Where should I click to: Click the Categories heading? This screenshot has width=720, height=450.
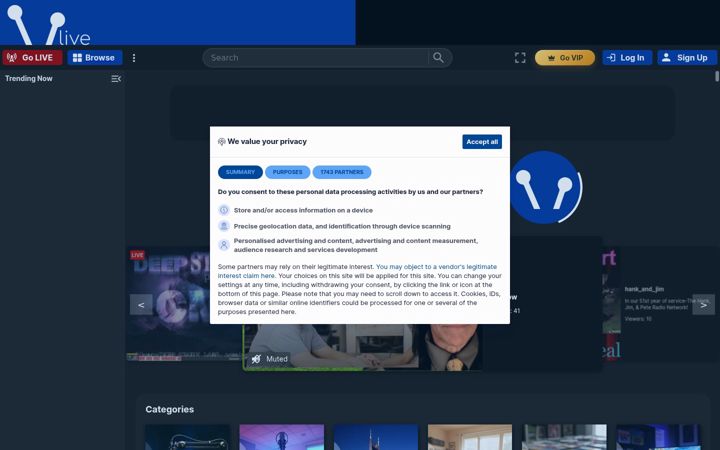pyautogui.click(x=169, y=410)
